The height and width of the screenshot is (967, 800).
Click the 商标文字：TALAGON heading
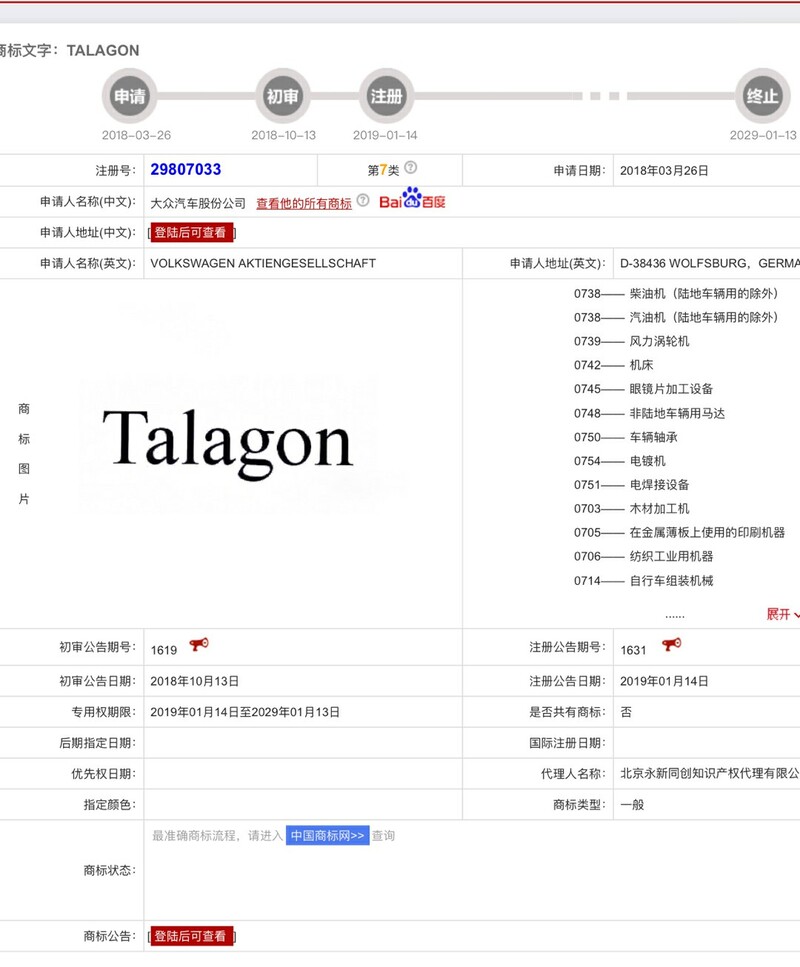70,51
